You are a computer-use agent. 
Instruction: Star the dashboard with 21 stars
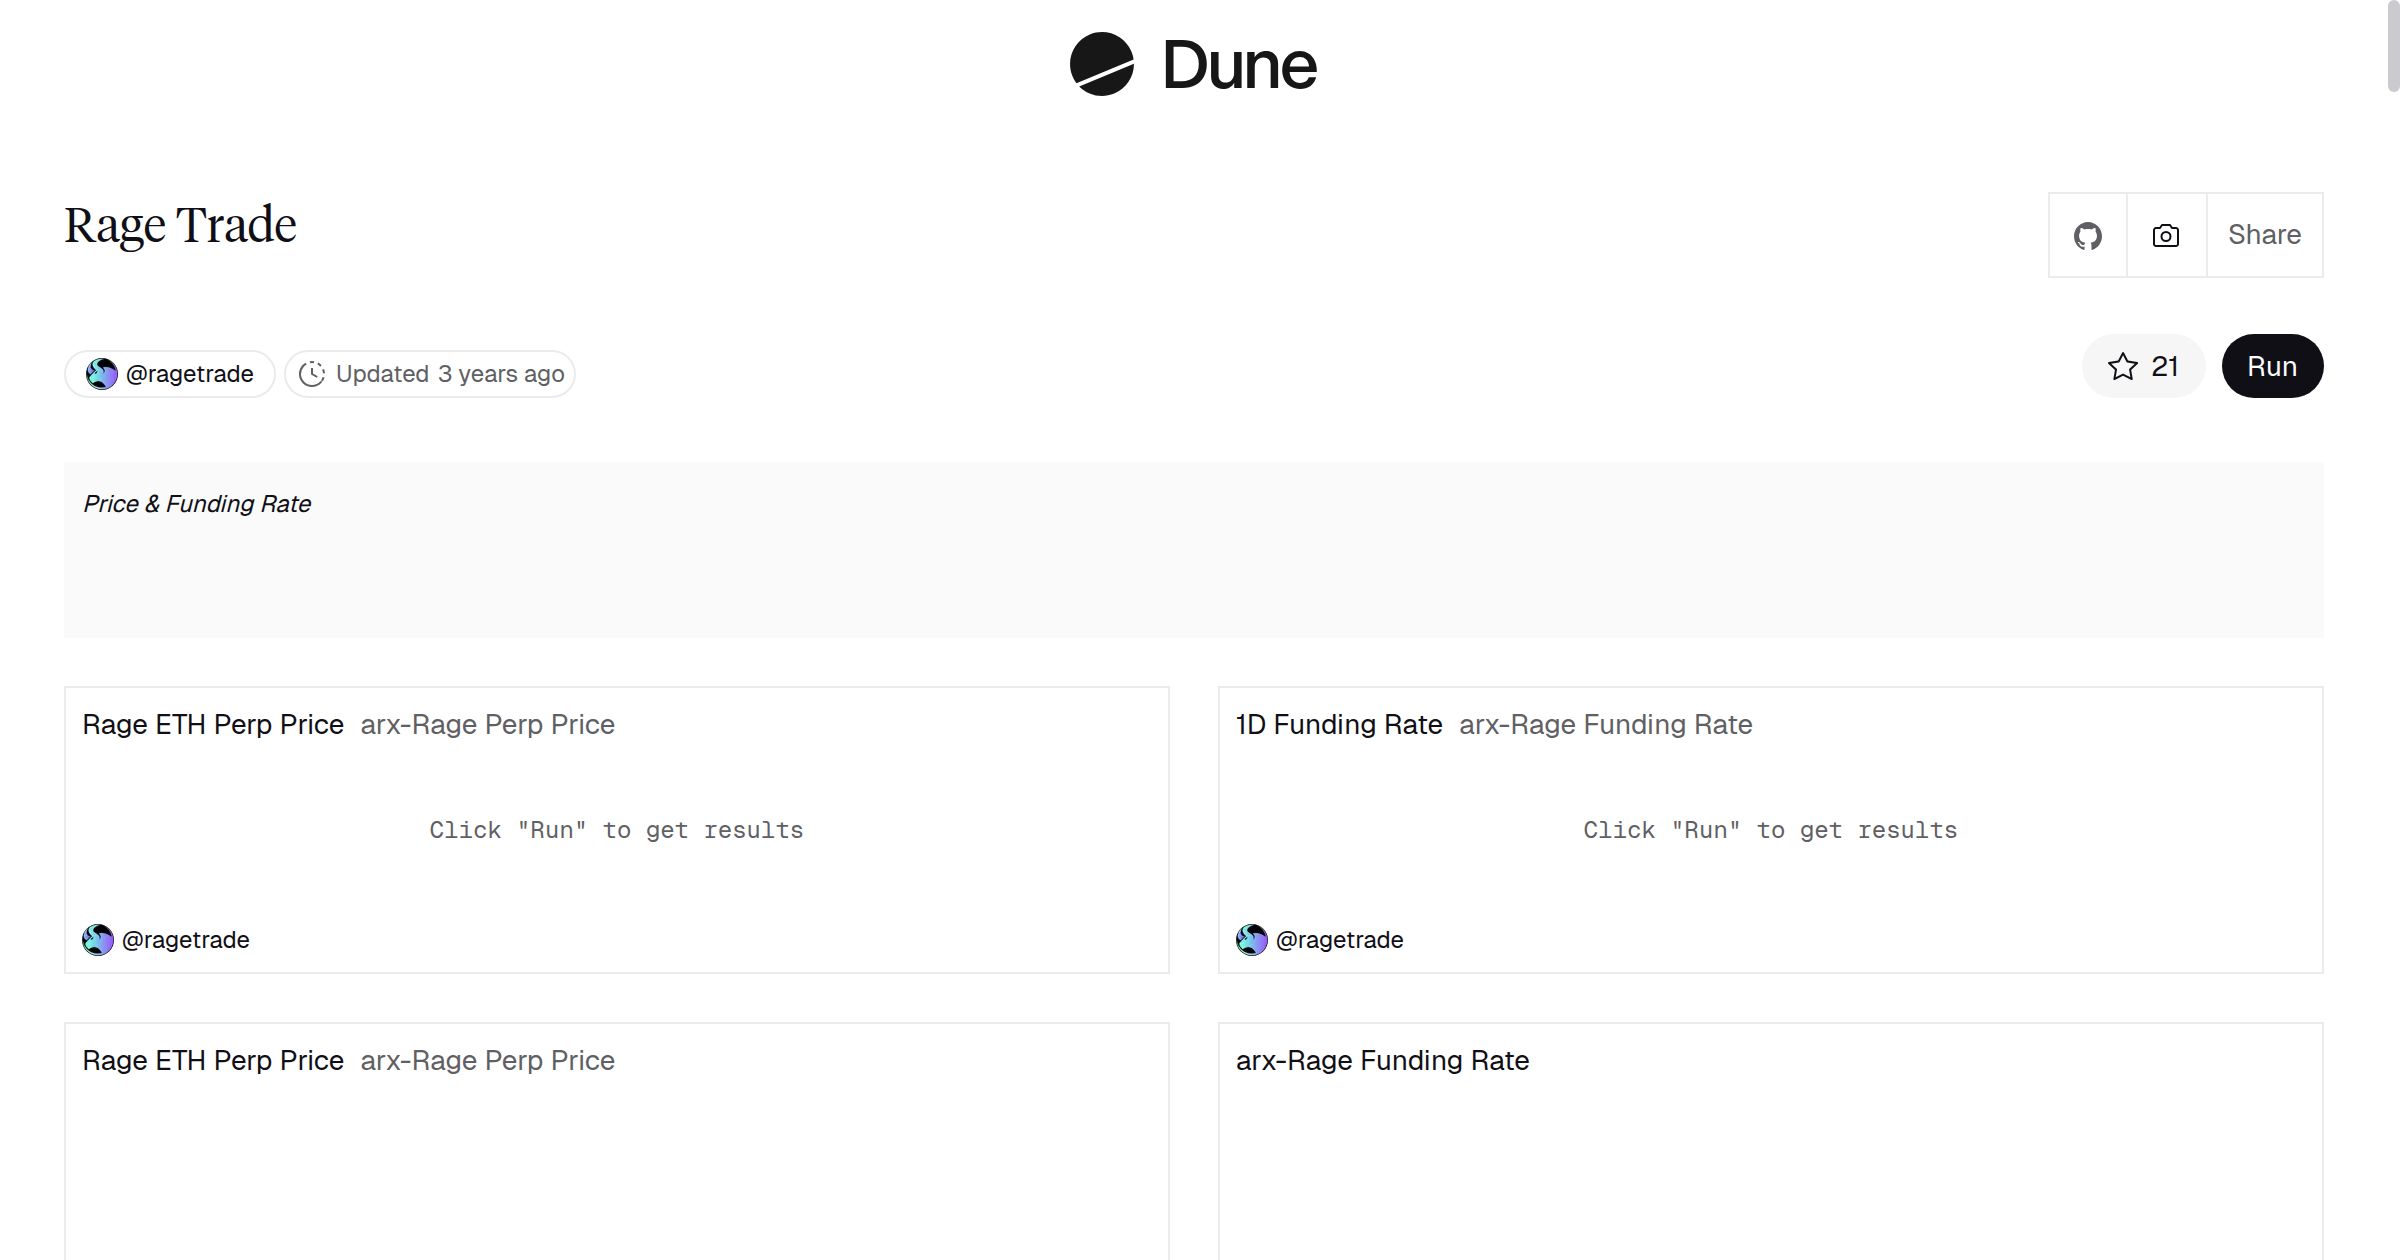(x=2143, y=366)
